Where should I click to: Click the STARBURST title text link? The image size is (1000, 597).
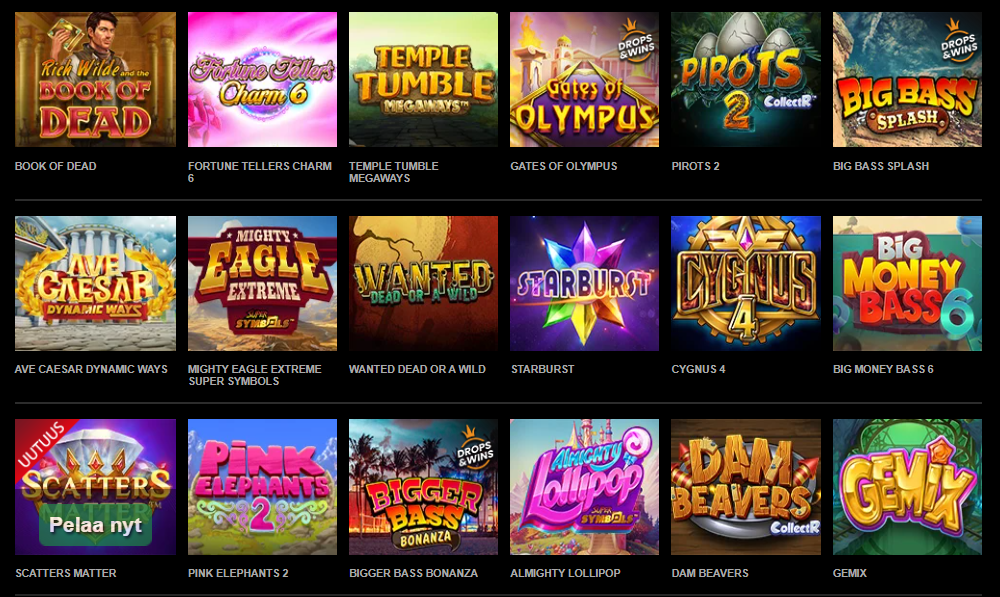pyautogui.click(x=542, y=369)
